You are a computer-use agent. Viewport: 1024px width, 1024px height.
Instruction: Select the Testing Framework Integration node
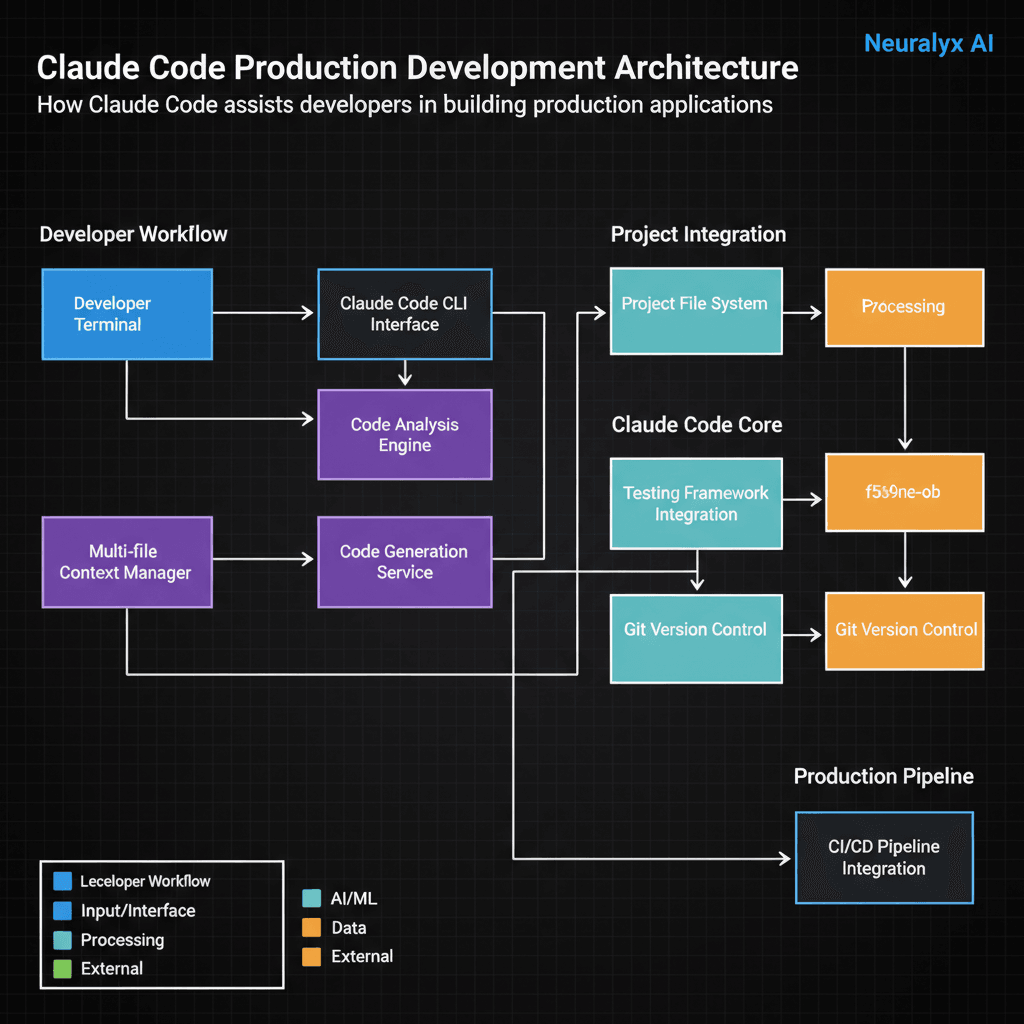click(x=696, y=504)
